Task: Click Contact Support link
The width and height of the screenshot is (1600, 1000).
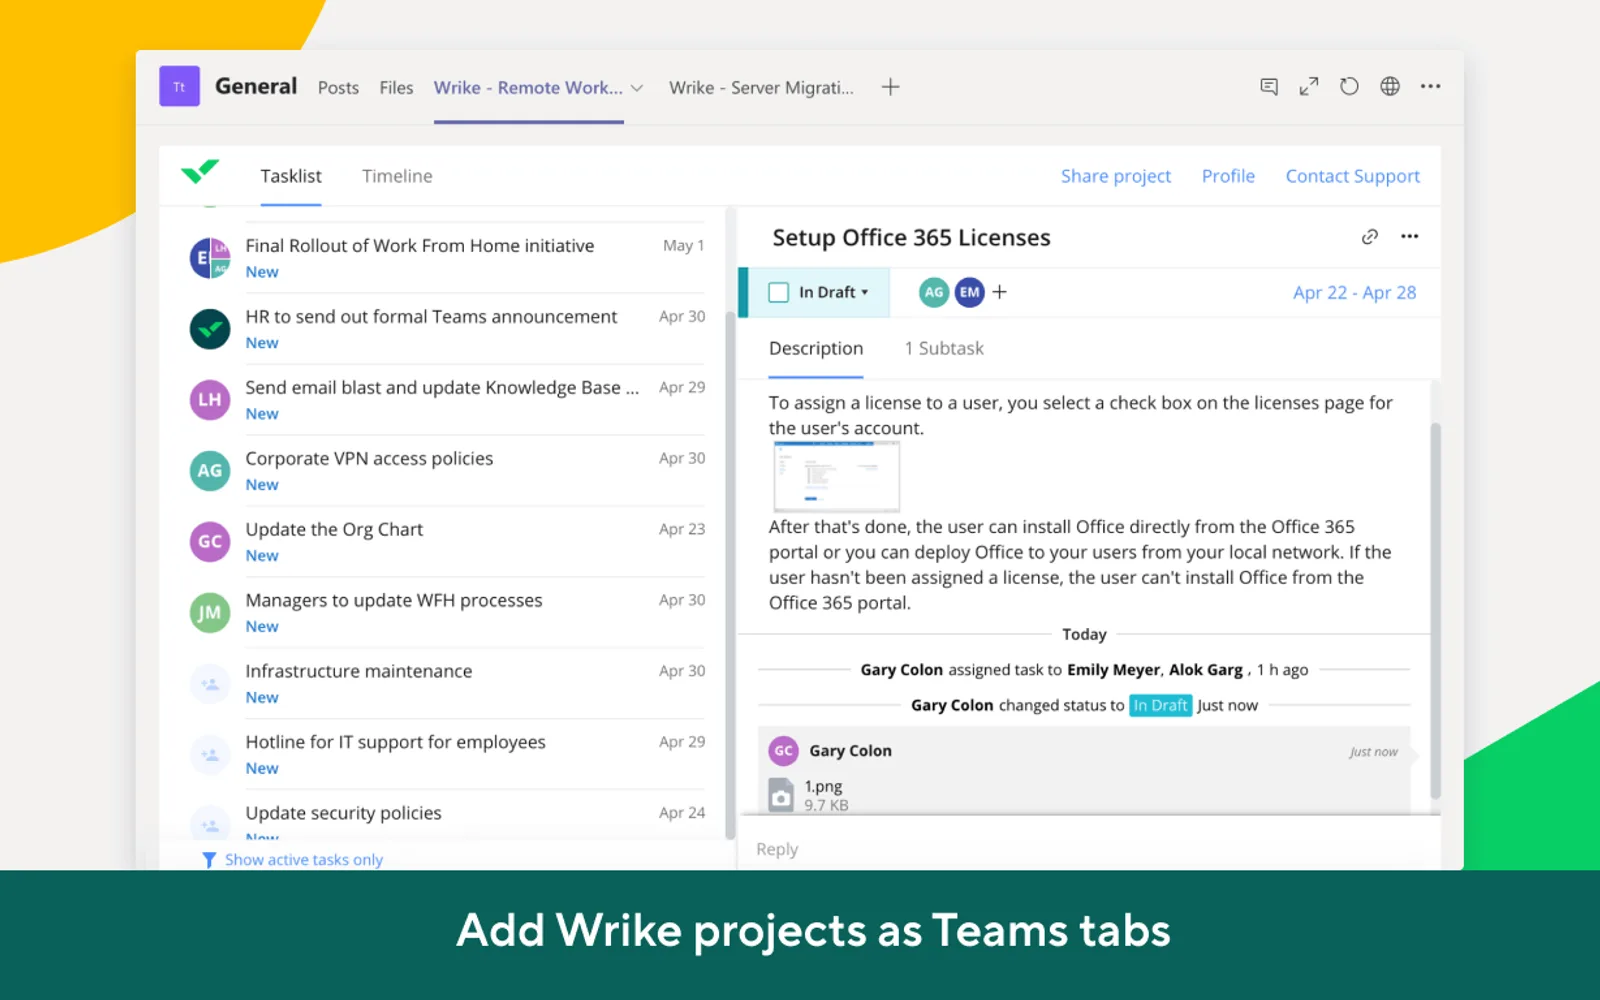Action: tap(1353, 176)
